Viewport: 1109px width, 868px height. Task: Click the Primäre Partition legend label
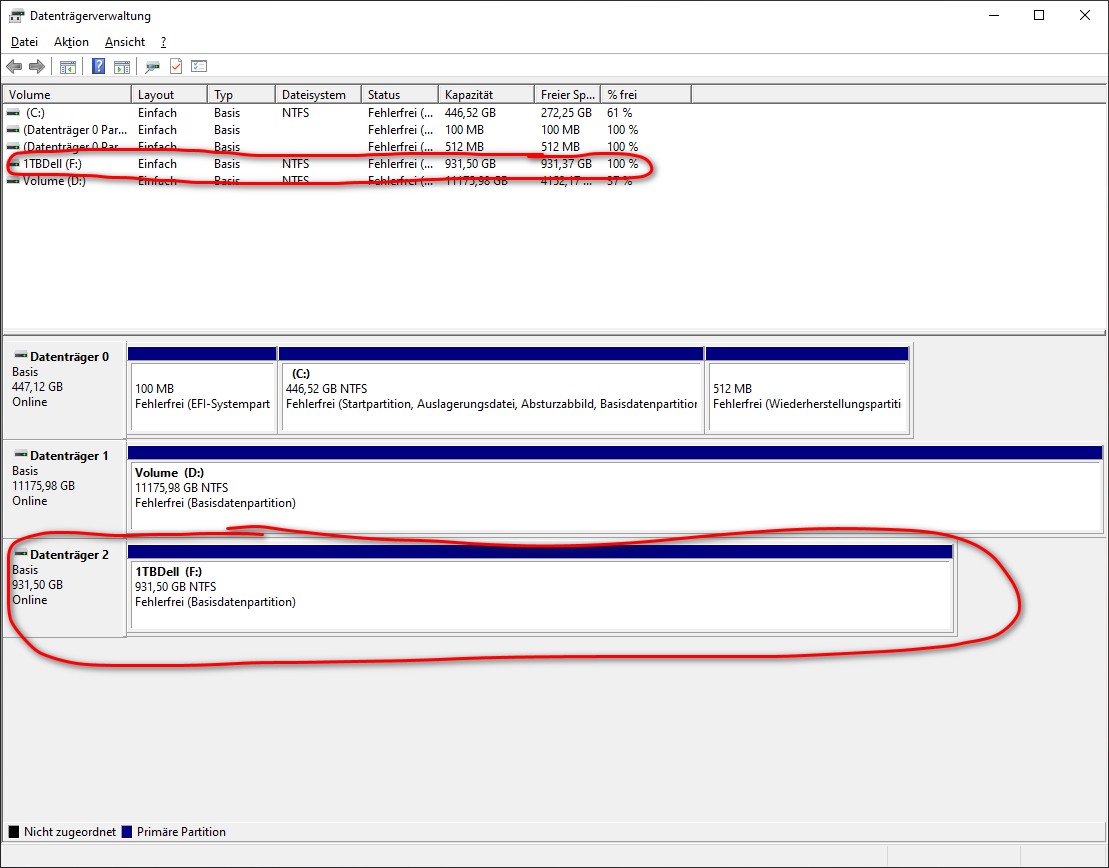181,832
